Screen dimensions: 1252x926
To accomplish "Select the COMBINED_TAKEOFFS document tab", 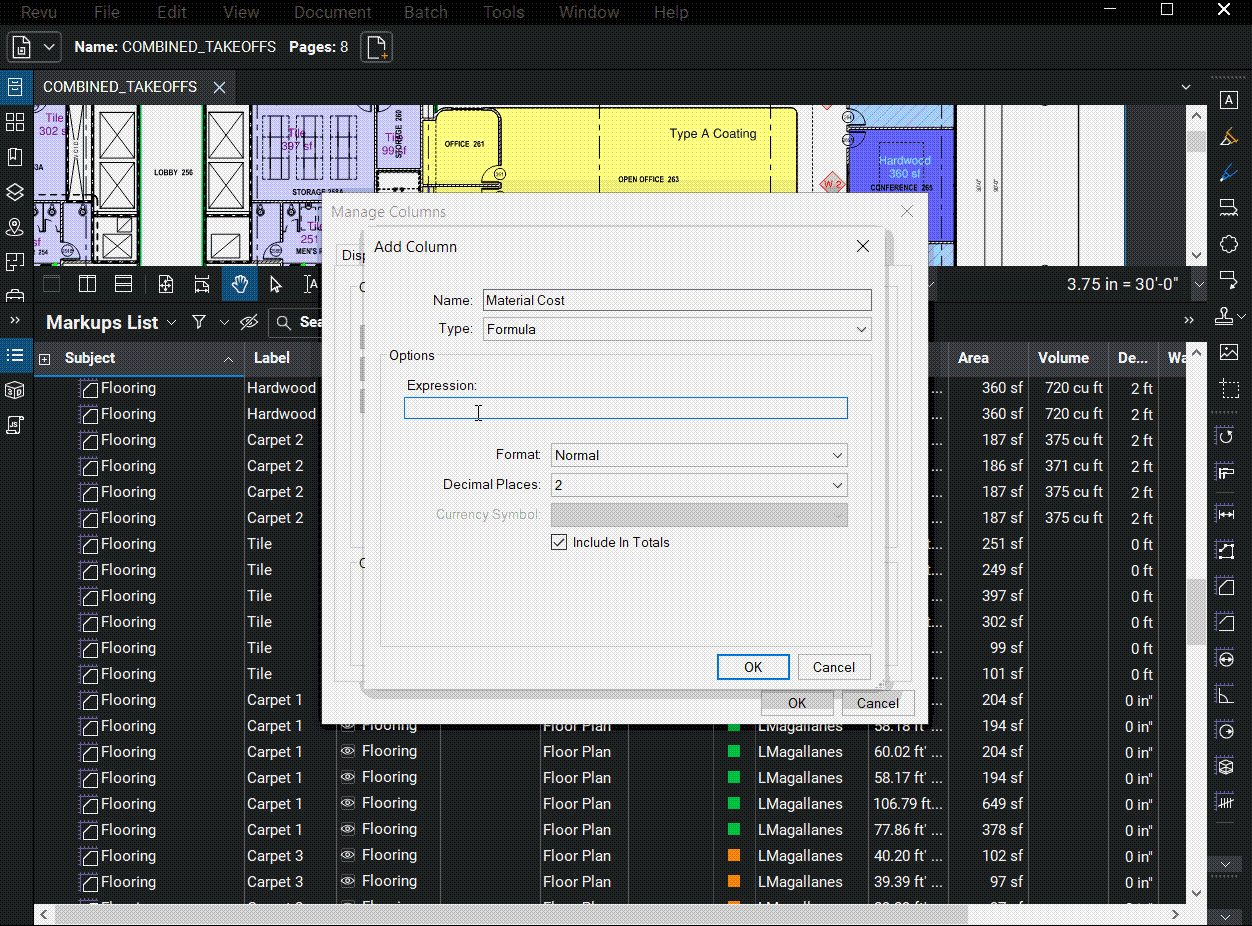I will pos(120,87).
